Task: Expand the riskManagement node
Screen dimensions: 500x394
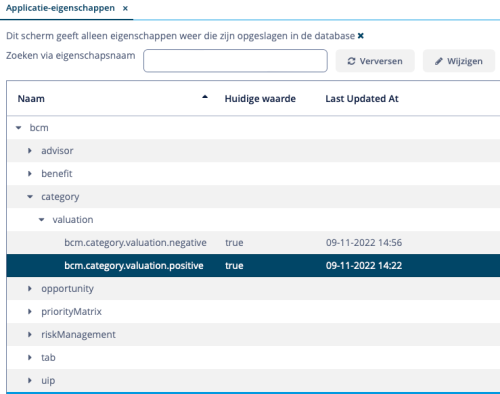Action: (x=30, y=335)
